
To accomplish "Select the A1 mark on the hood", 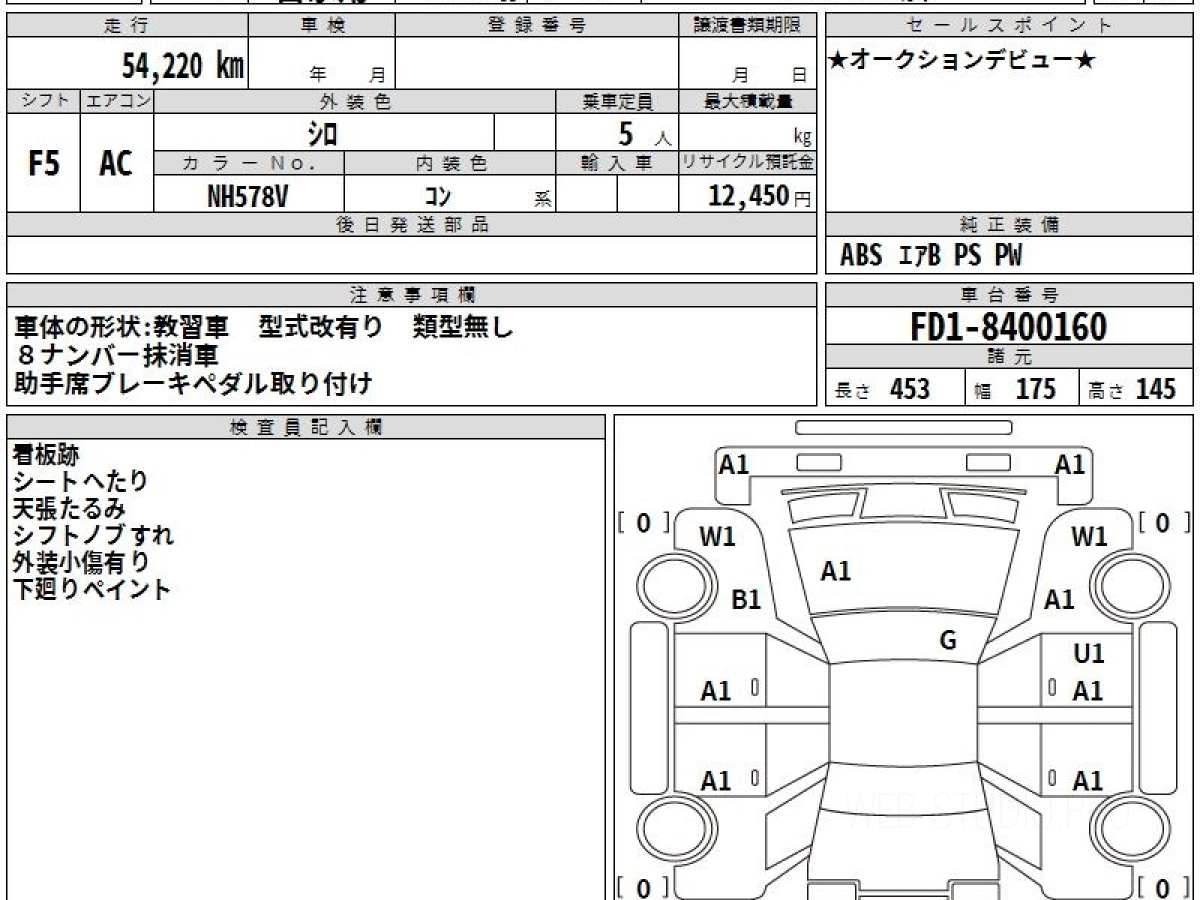I will (x=836, y=571).
